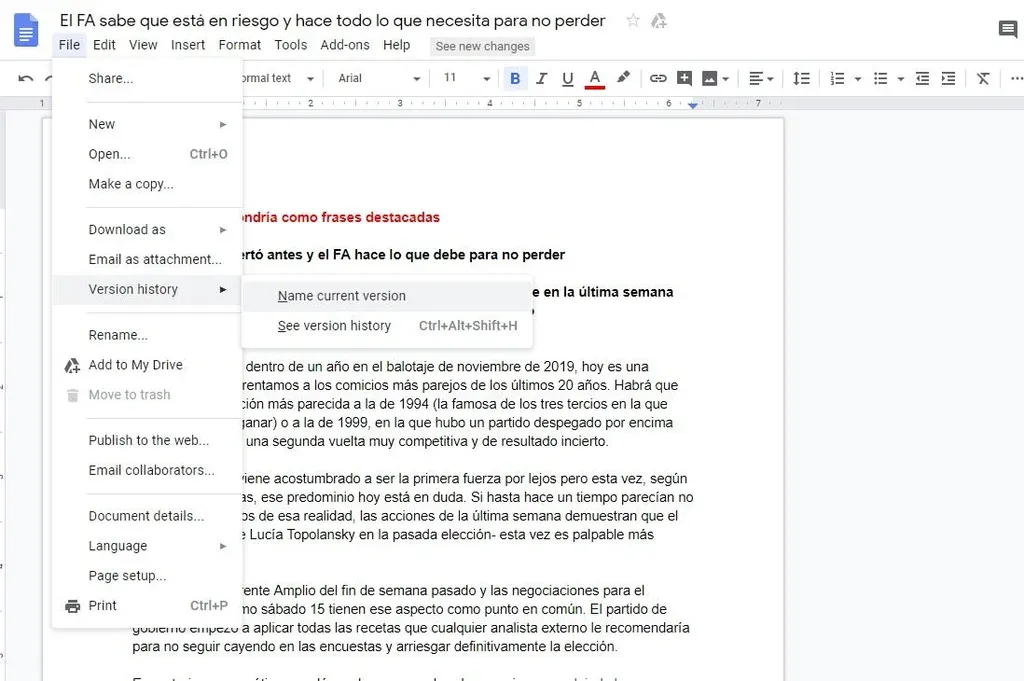
Task: Click the clear formatting icon
Action: [x=983, y=78]
